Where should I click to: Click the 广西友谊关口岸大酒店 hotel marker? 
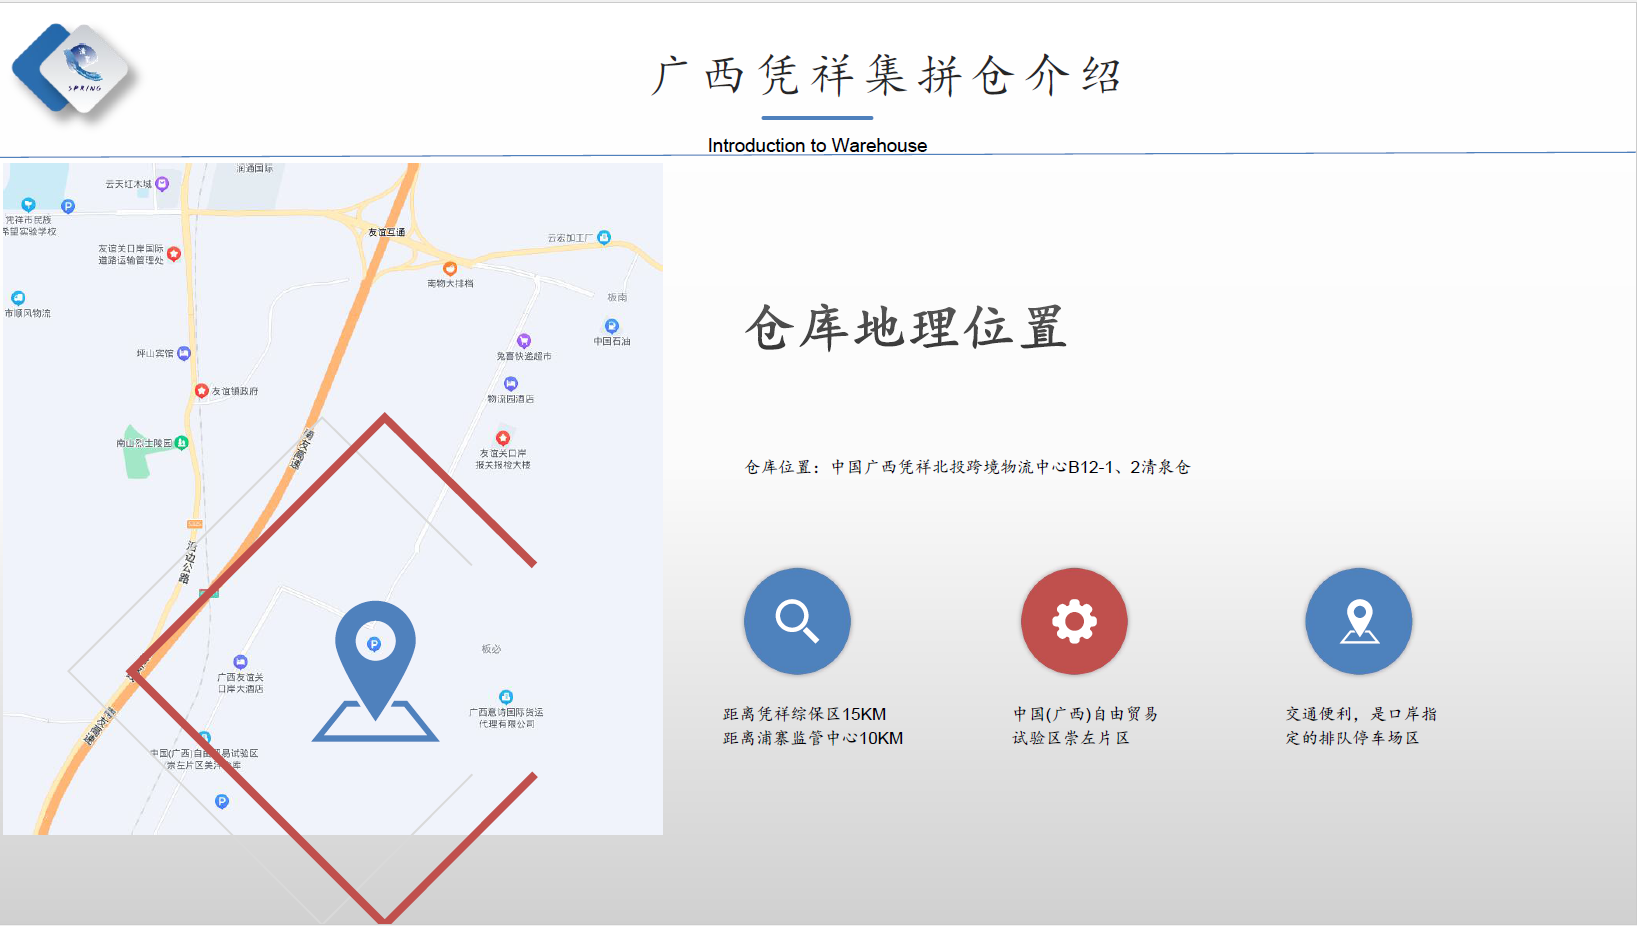(240, 662)
